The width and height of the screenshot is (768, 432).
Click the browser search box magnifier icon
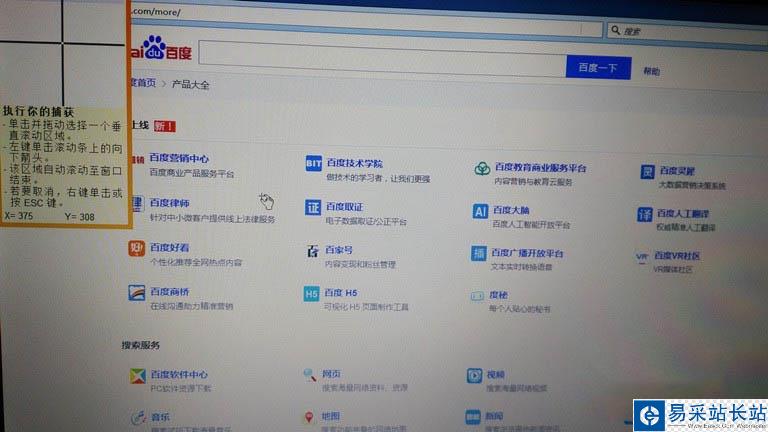(616, 30)
